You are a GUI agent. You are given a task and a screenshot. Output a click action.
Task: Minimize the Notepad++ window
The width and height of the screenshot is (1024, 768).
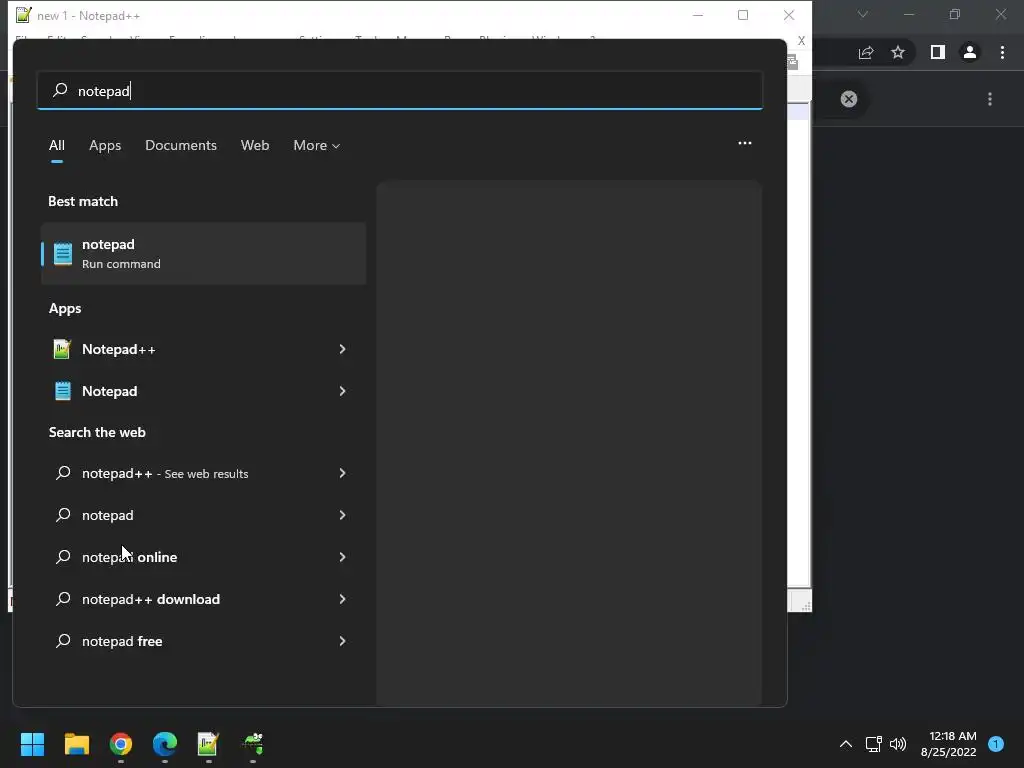coord(698,15)
